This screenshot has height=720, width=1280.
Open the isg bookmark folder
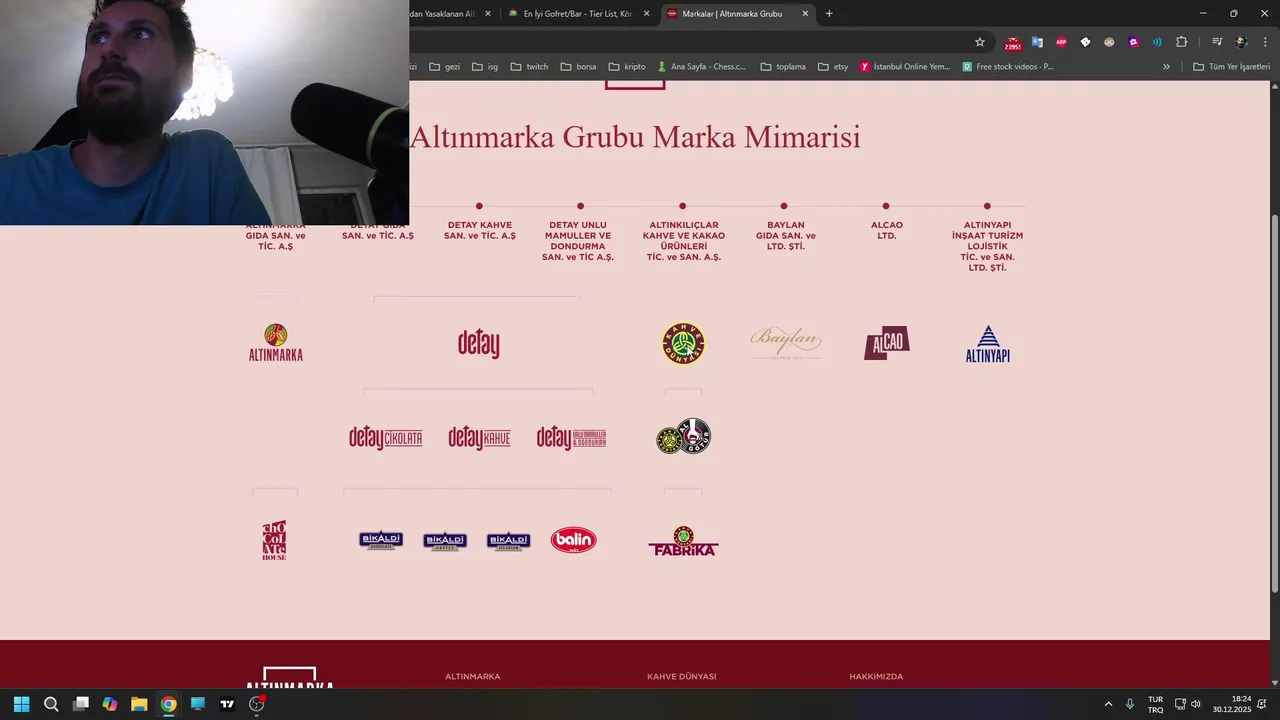pos(485,67)
